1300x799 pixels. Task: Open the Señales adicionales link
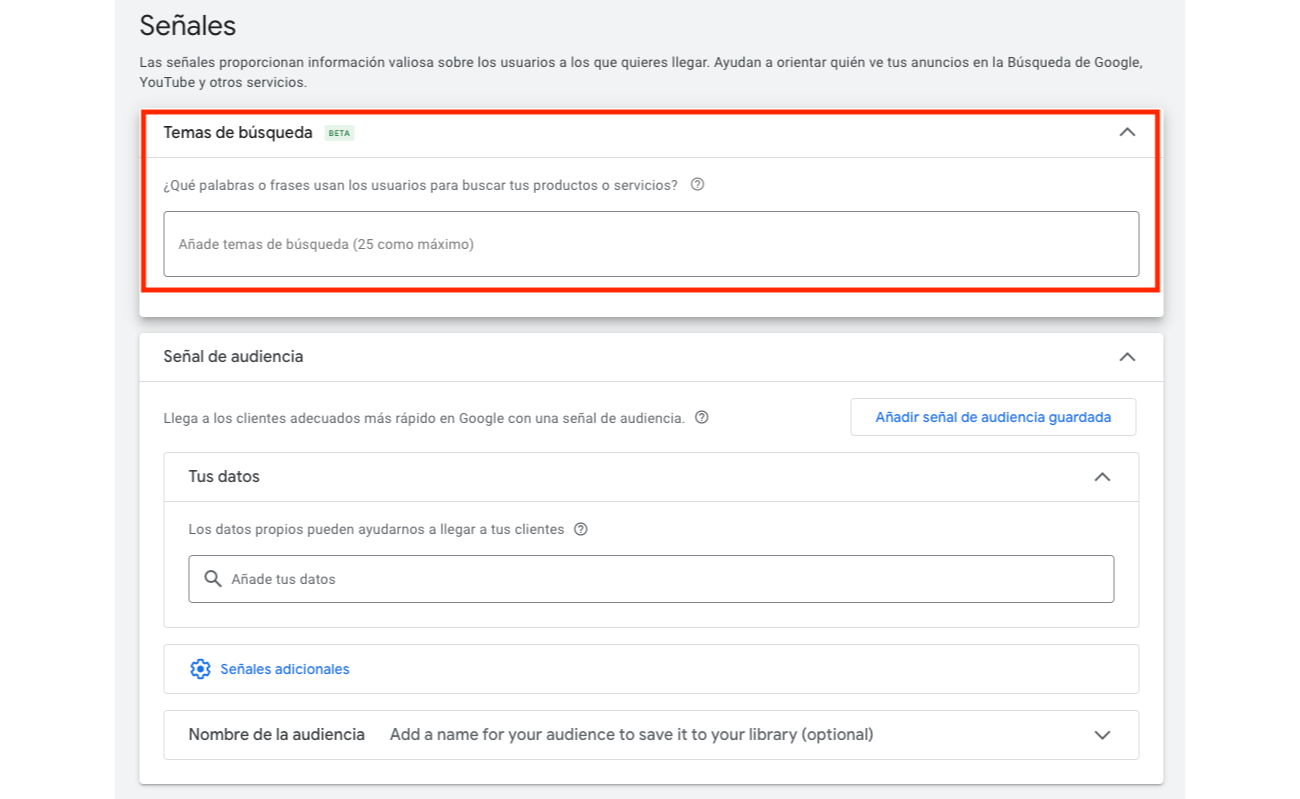pos(285,669)
